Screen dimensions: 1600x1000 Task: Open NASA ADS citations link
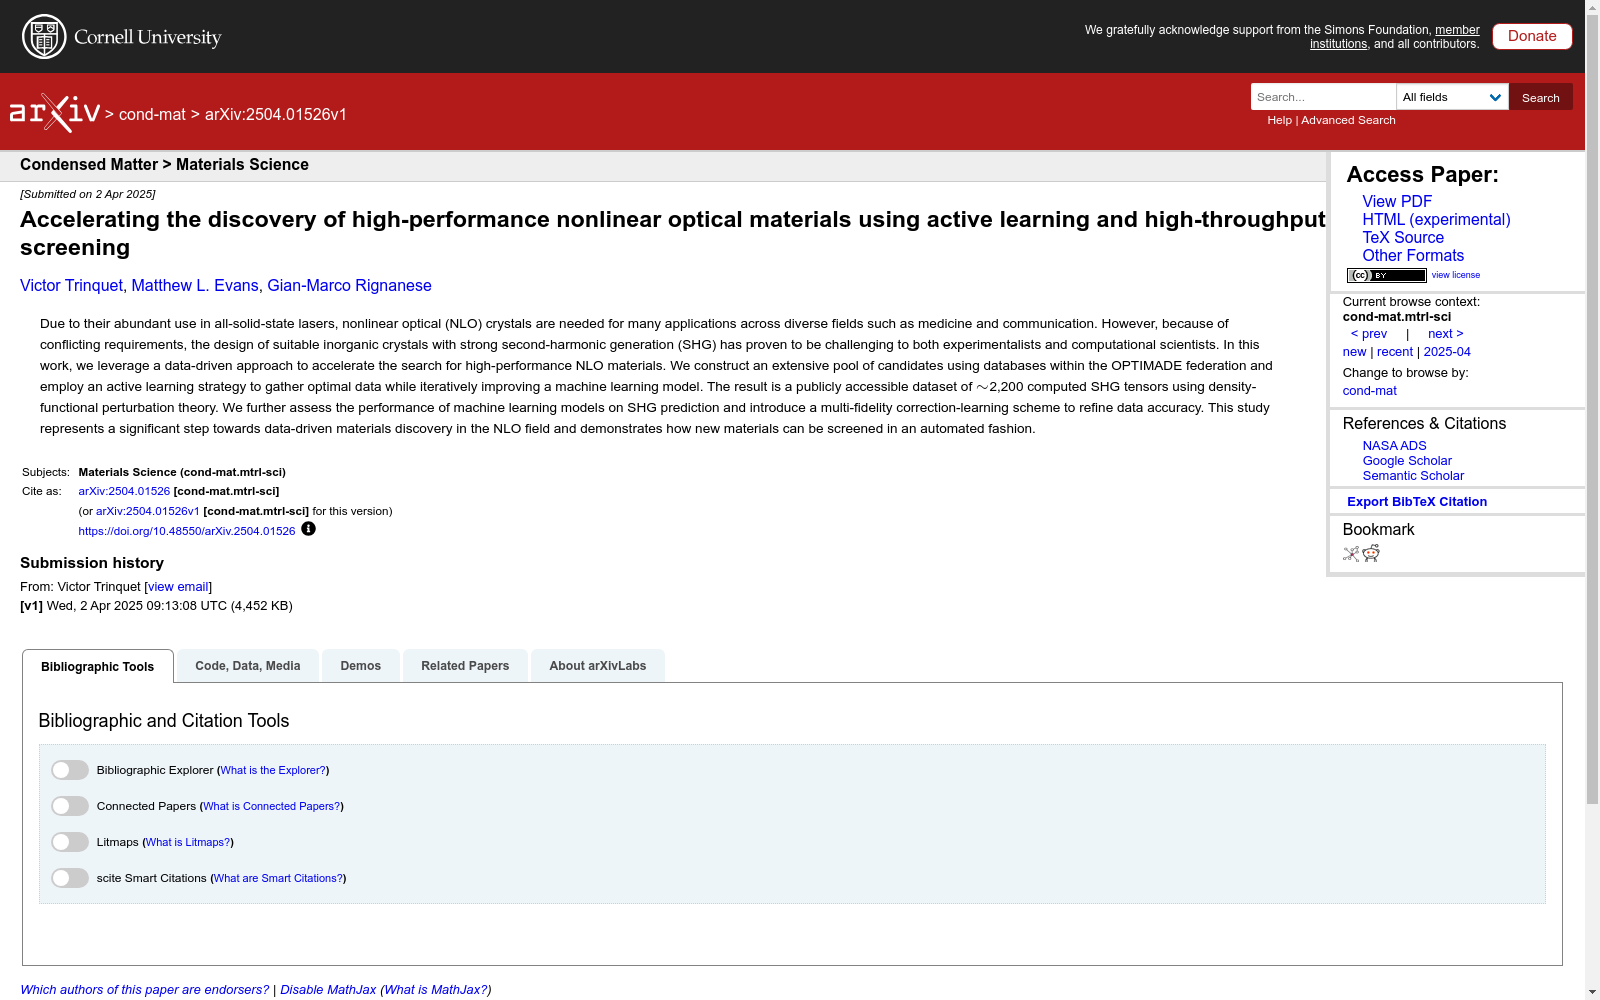pyautogui.click(x=1394, y=446)
